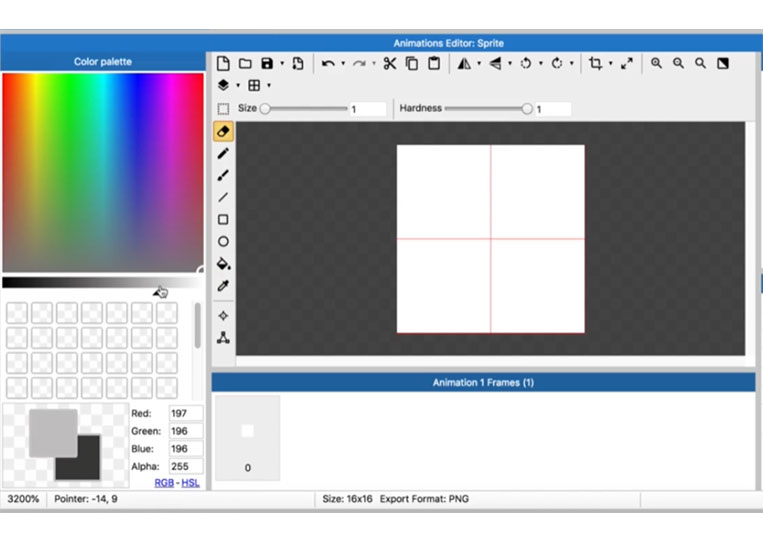Select the origin point tool
This screenshot has height=541, width=763.
point(223,316)
